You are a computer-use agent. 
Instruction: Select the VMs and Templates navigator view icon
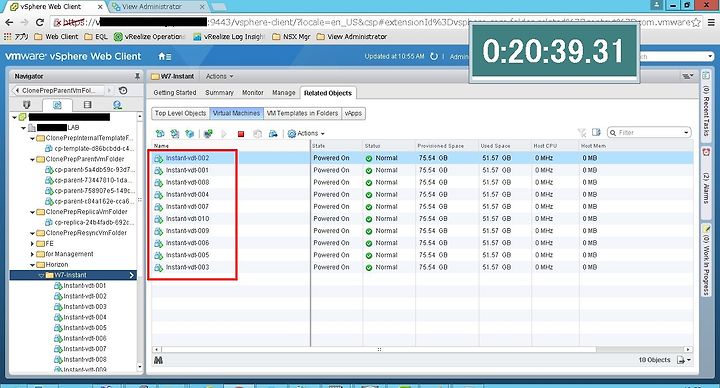(57, 105)
